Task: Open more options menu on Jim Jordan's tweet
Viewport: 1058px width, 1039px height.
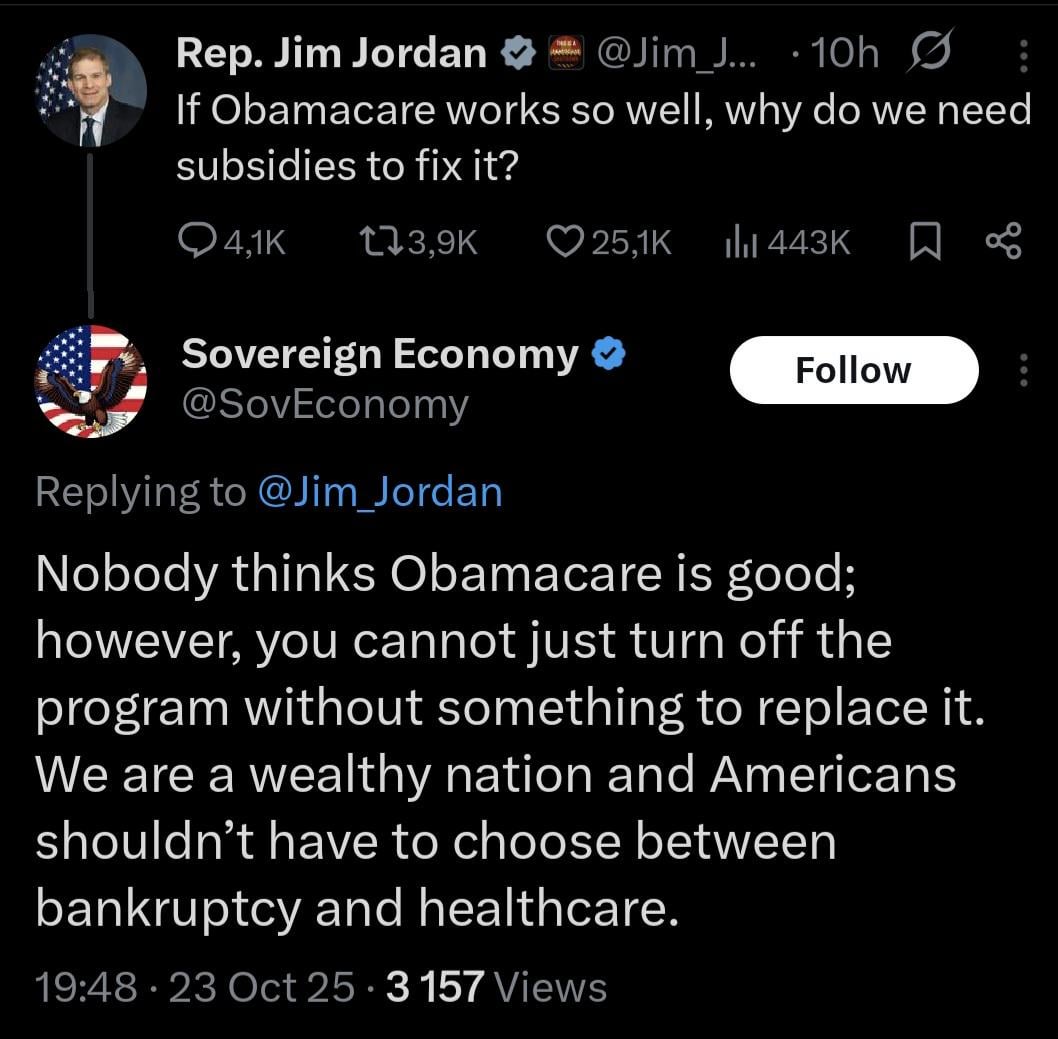Action: click(1022, 55)
